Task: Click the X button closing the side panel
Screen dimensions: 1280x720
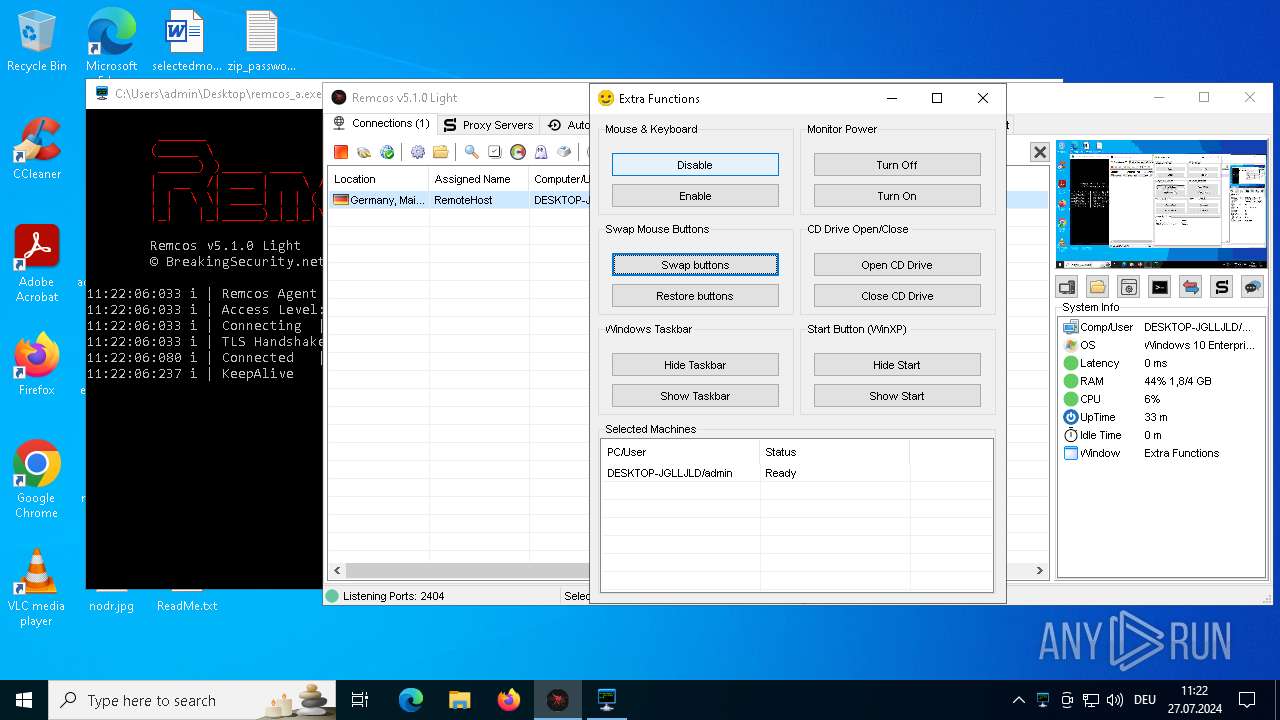Action: pos(1040,152)
